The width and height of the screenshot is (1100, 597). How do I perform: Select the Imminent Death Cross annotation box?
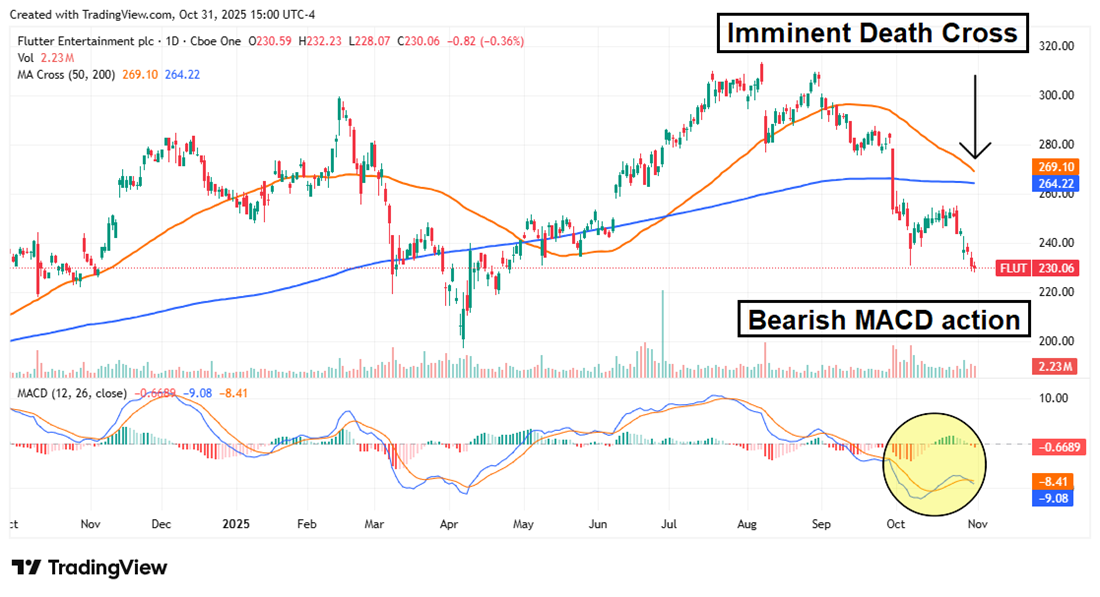pos(872,32)
